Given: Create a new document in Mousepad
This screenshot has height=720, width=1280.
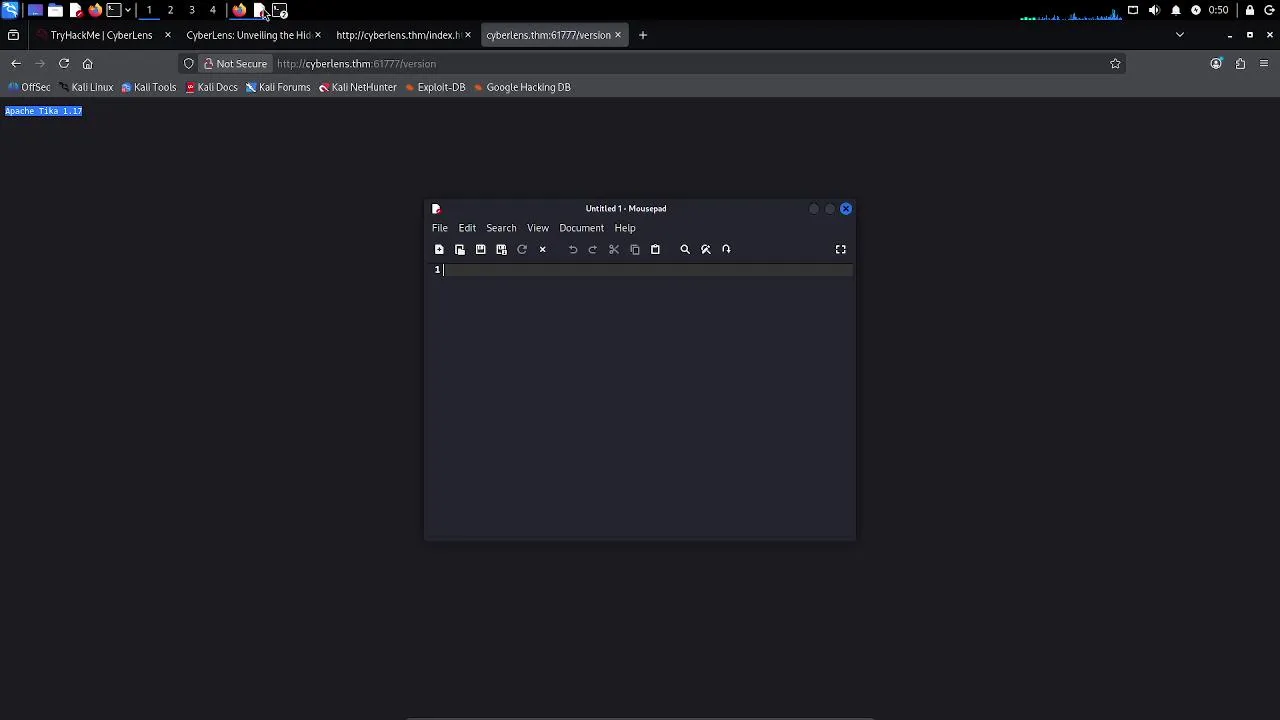Looking at the screenshot, I should click(x=439, y=249).
